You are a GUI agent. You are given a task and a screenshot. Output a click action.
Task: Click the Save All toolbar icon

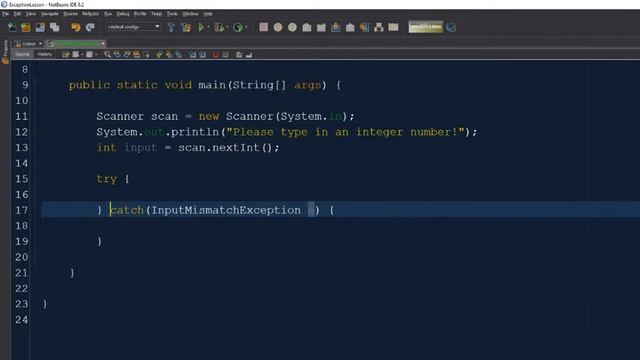(x=54, y=27)
